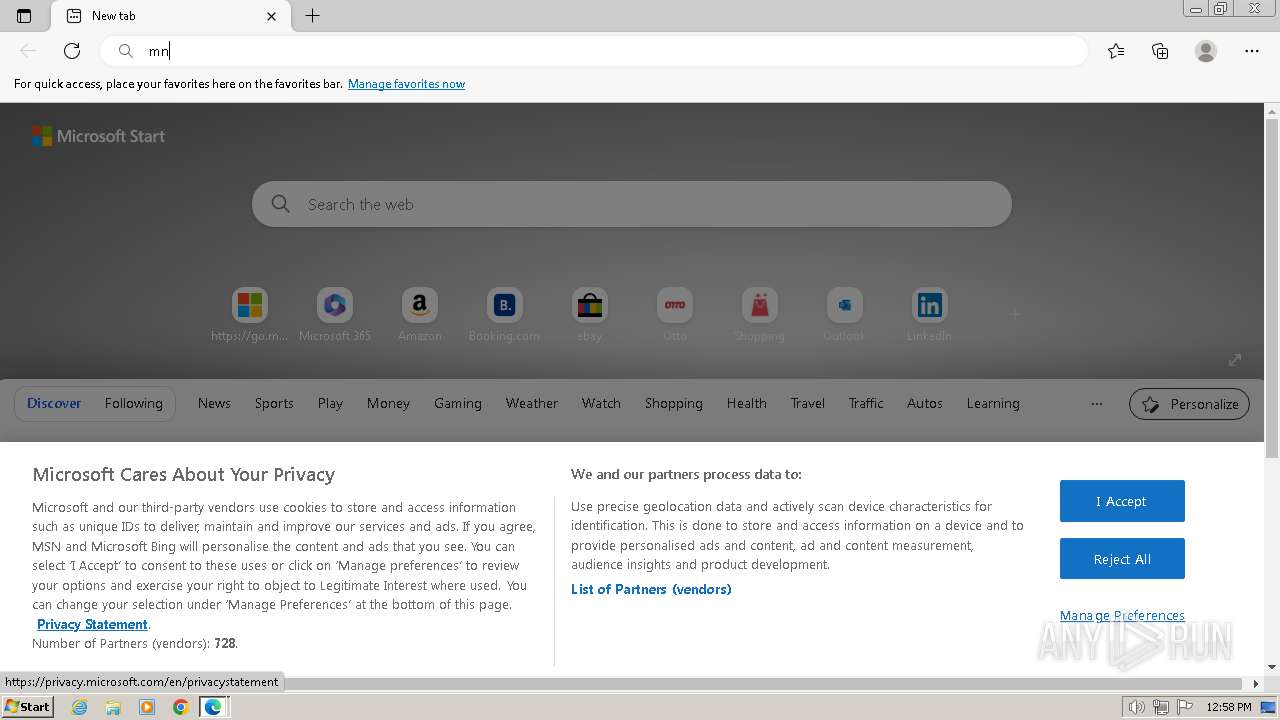Add a new quick link site
1280x720 pixels.
tap(1015, 314)
